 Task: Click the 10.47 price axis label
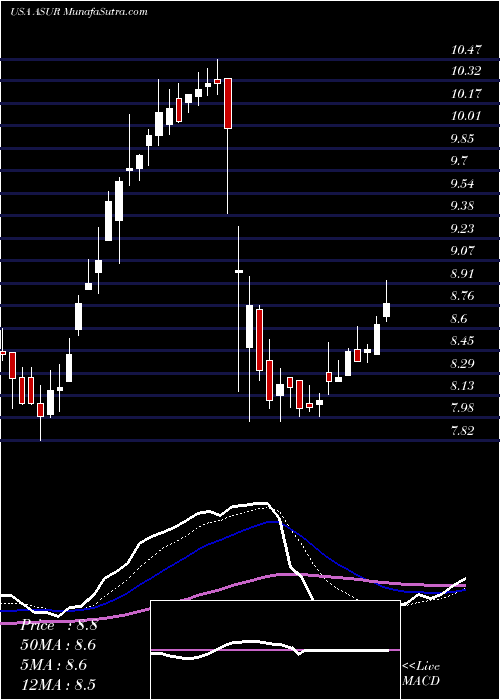[466, 50]
